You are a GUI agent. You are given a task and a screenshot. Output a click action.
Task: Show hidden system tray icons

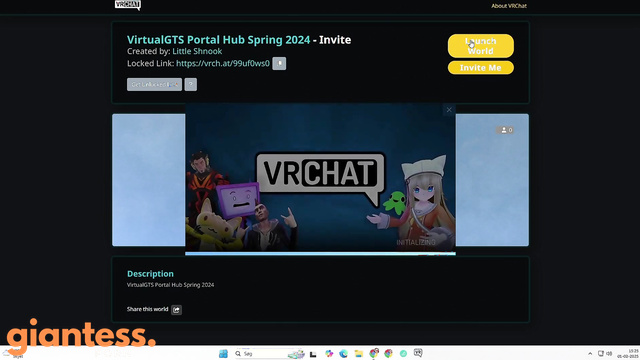point(590,353)
